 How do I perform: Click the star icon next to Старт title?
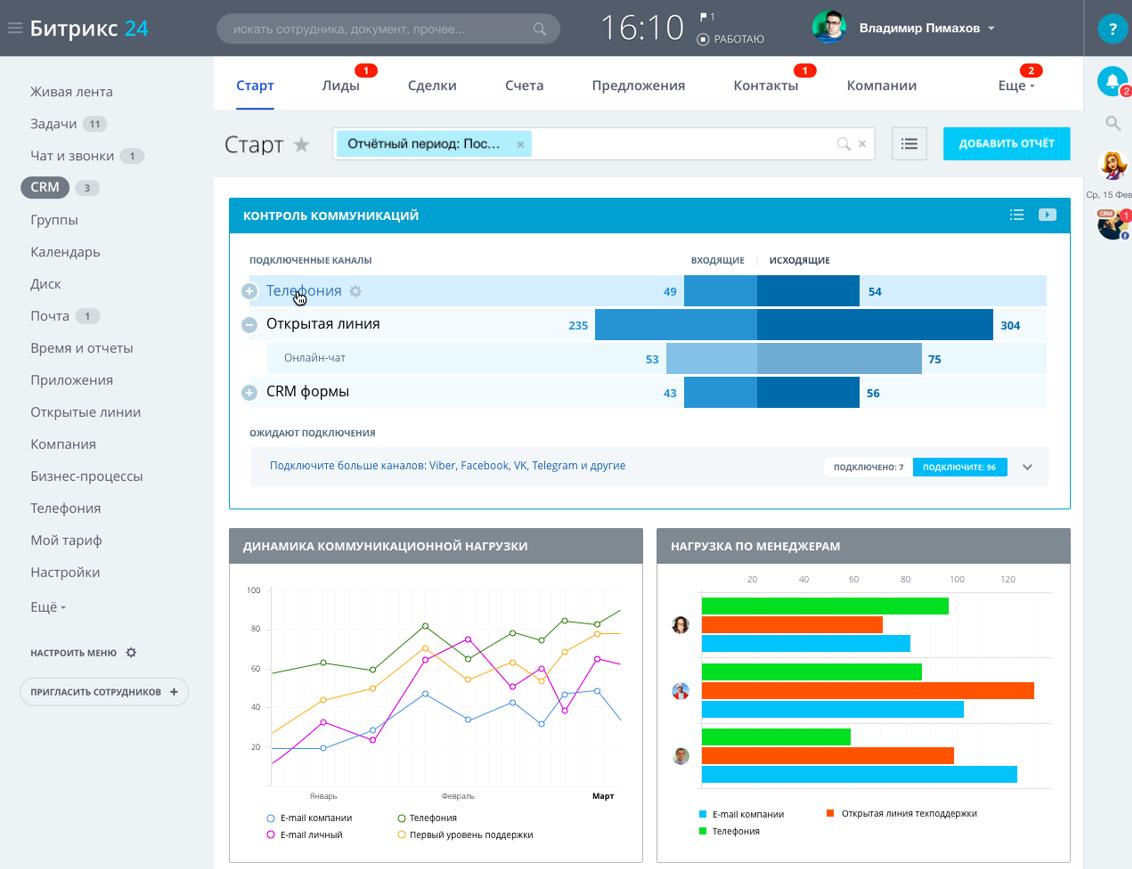301,145
